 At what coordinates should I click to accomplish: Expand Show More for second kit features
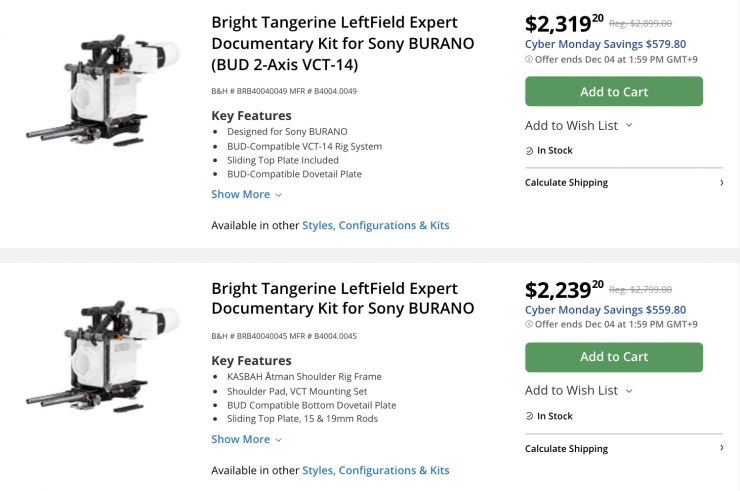coord(246,439)
